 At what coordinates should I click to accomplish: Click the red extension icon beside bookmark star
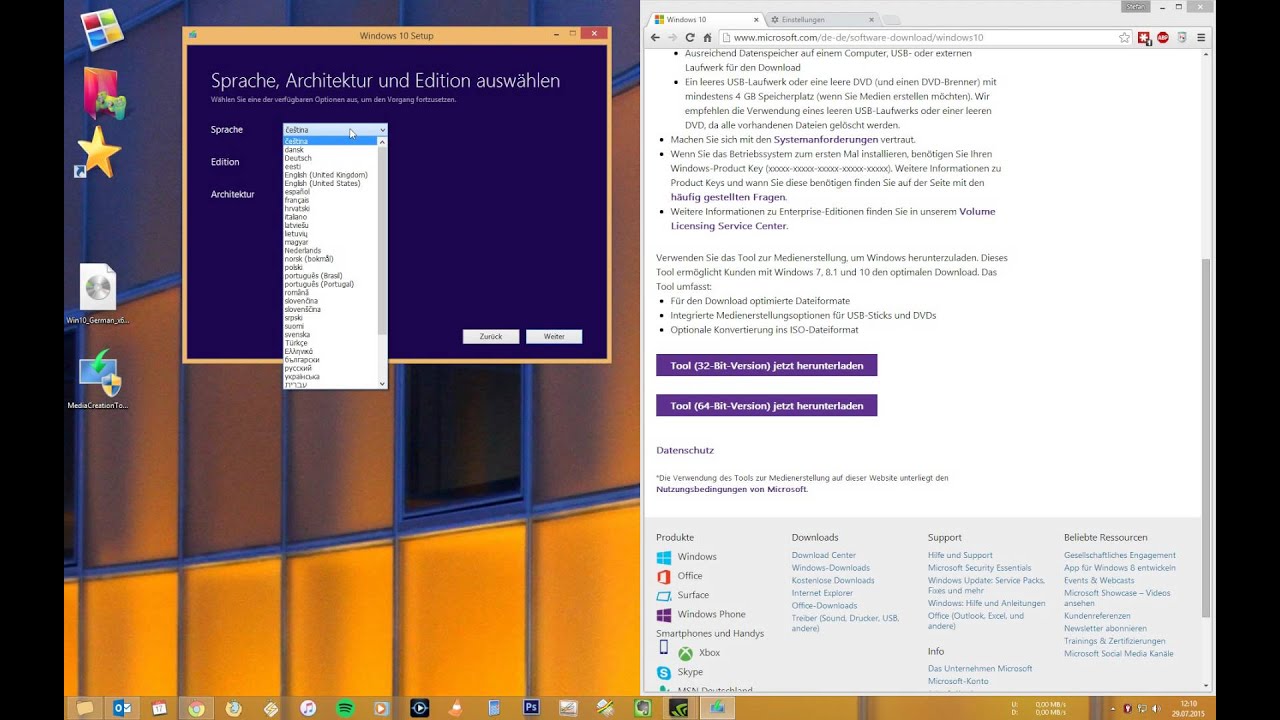coord(1144,37)
